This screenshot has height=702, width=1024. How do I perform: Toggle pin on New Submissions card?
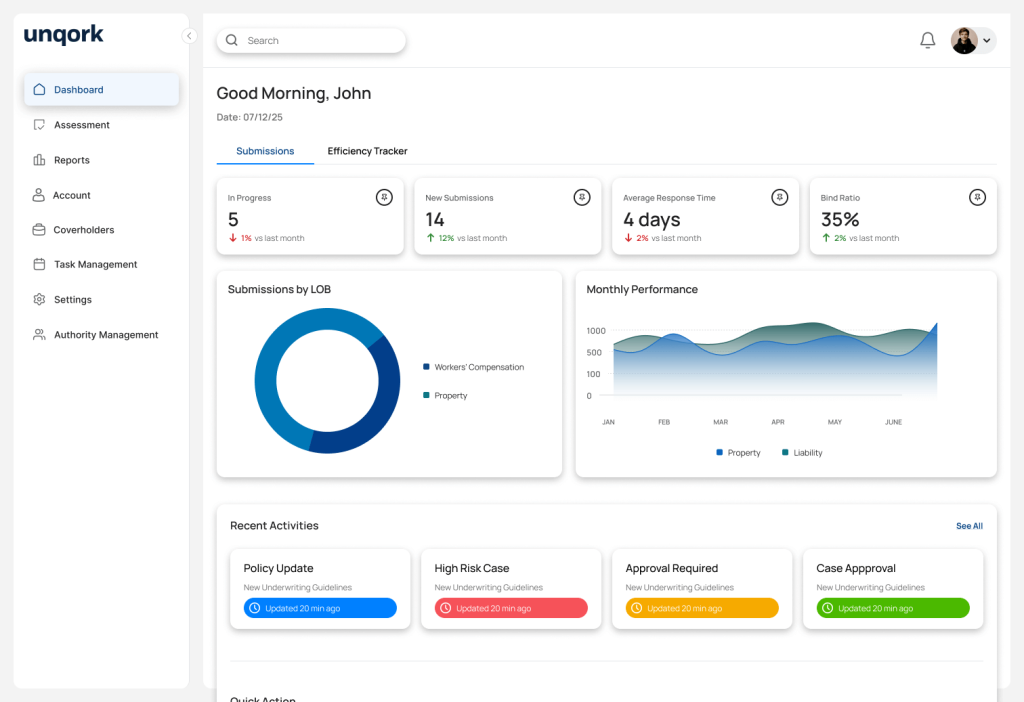[x=582, y=198]
